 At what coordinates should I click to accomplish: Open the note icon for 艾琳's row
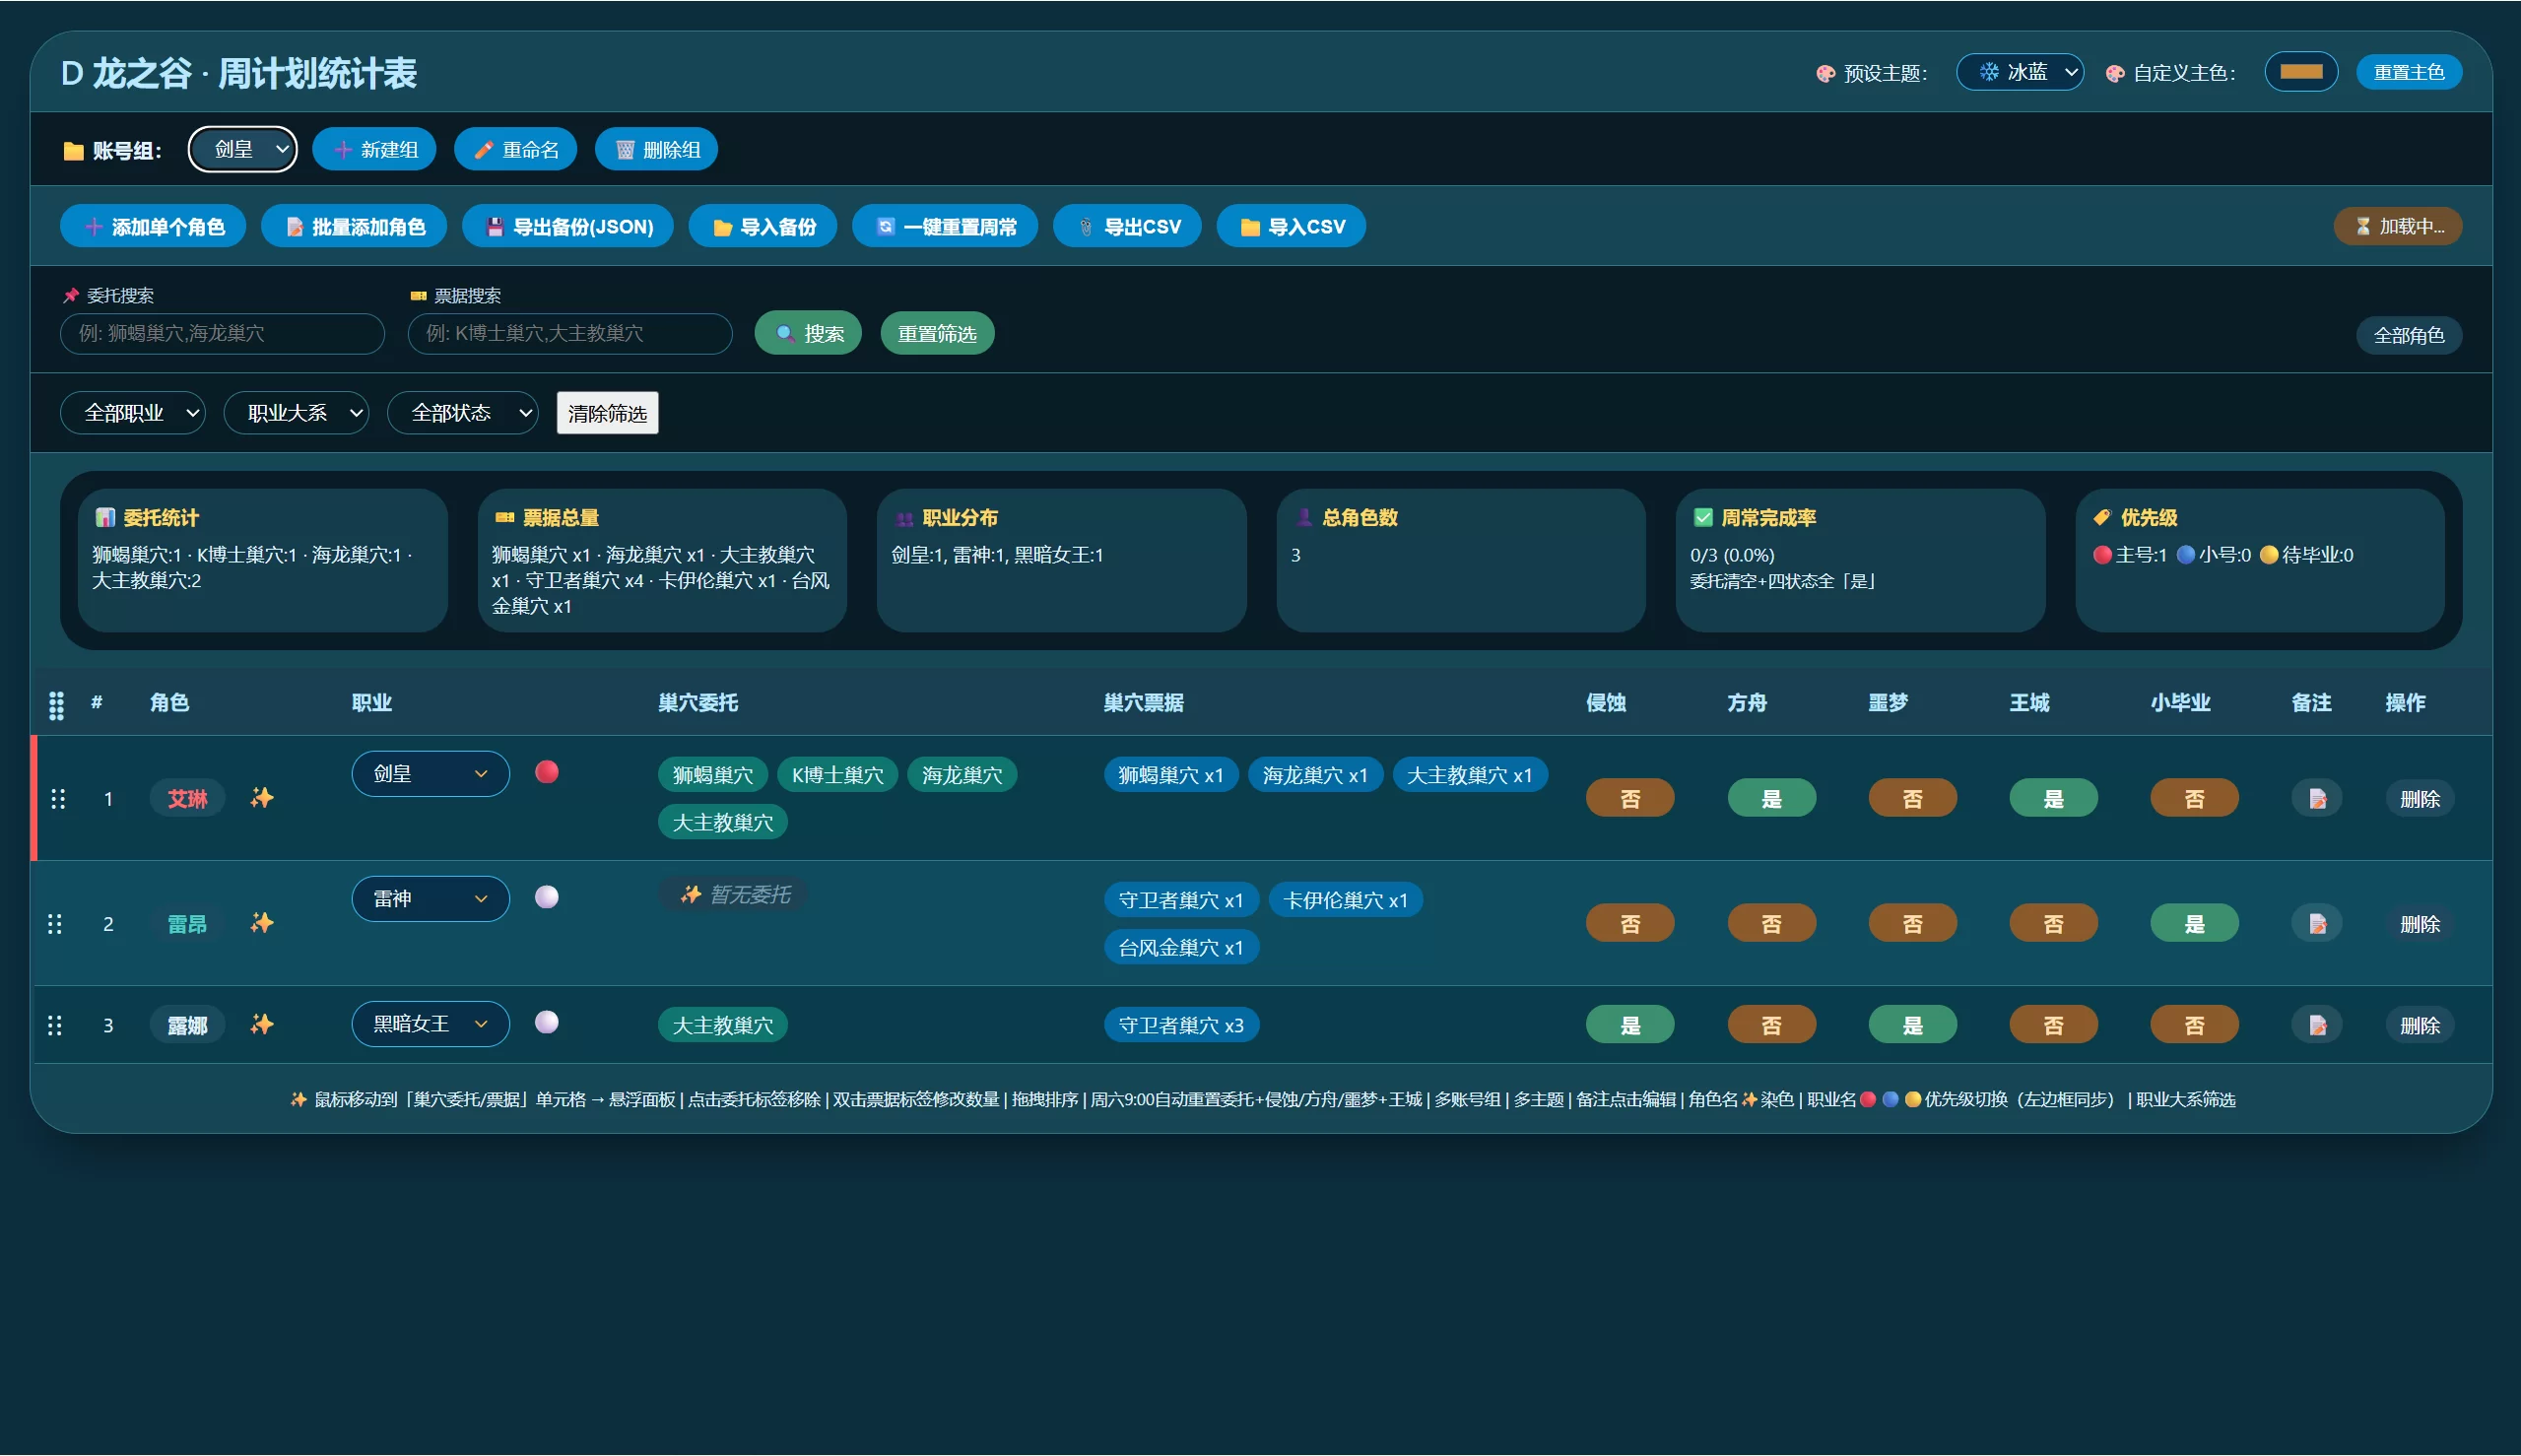(2317, 799)
